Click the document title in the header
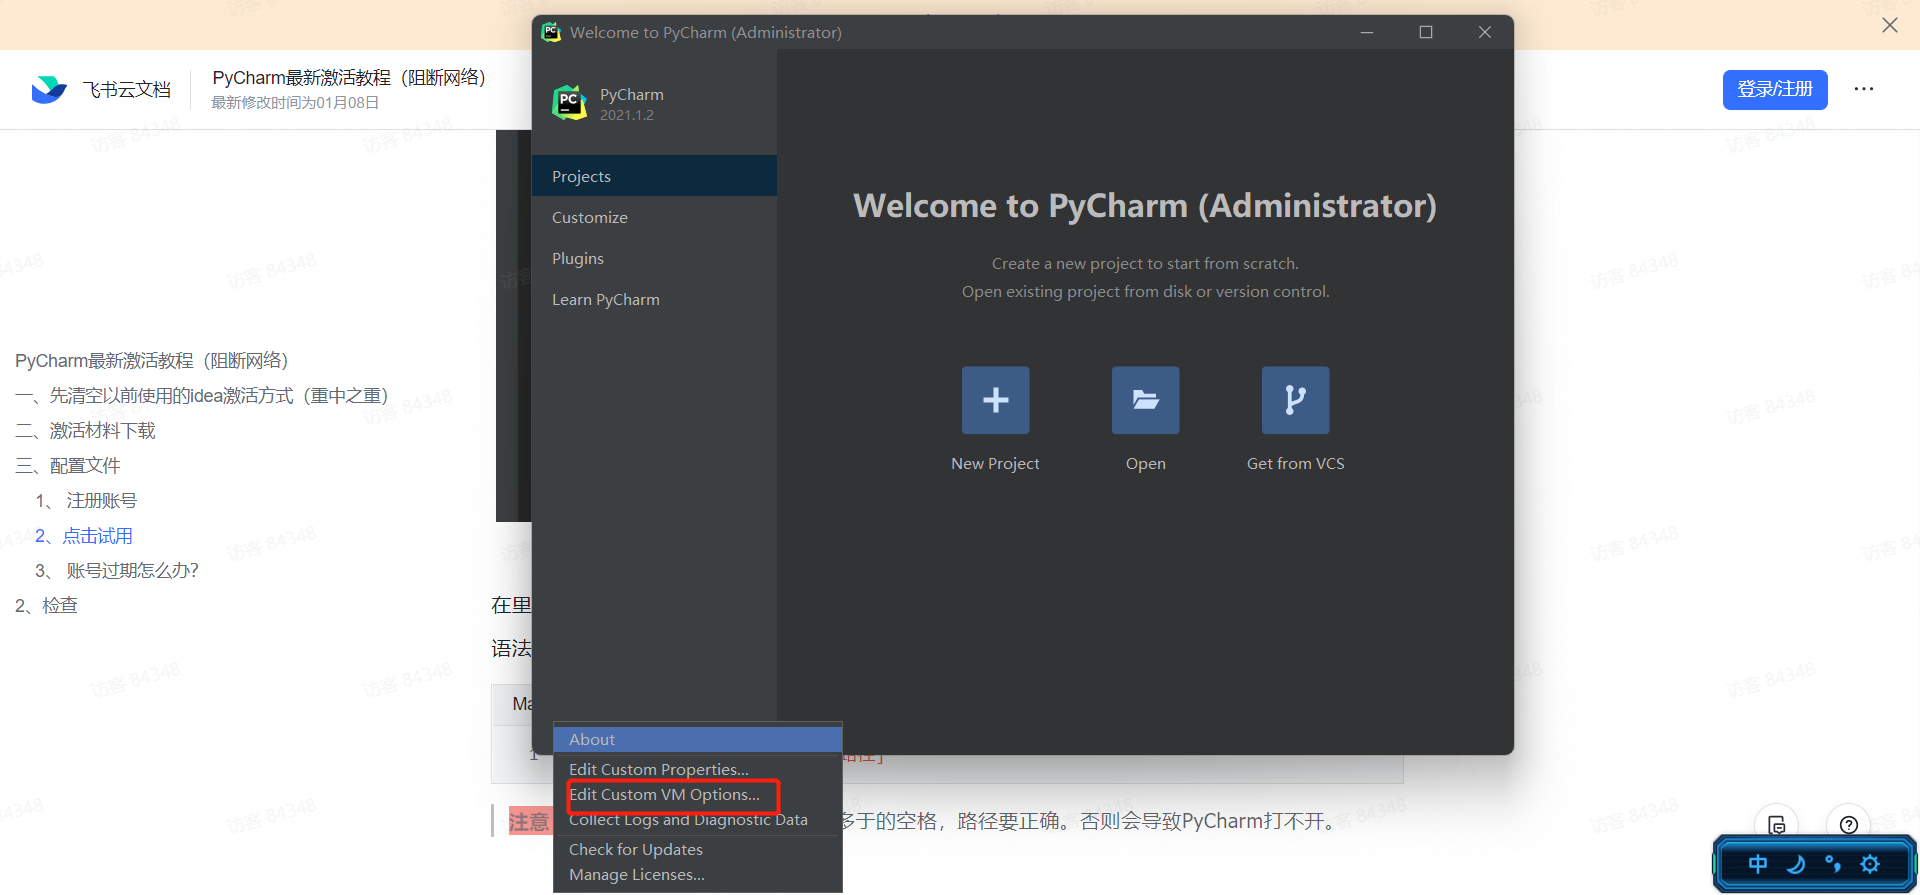The height and width of the screenshot is (895, 1920). pyautogui.click(x=349, y=77)
